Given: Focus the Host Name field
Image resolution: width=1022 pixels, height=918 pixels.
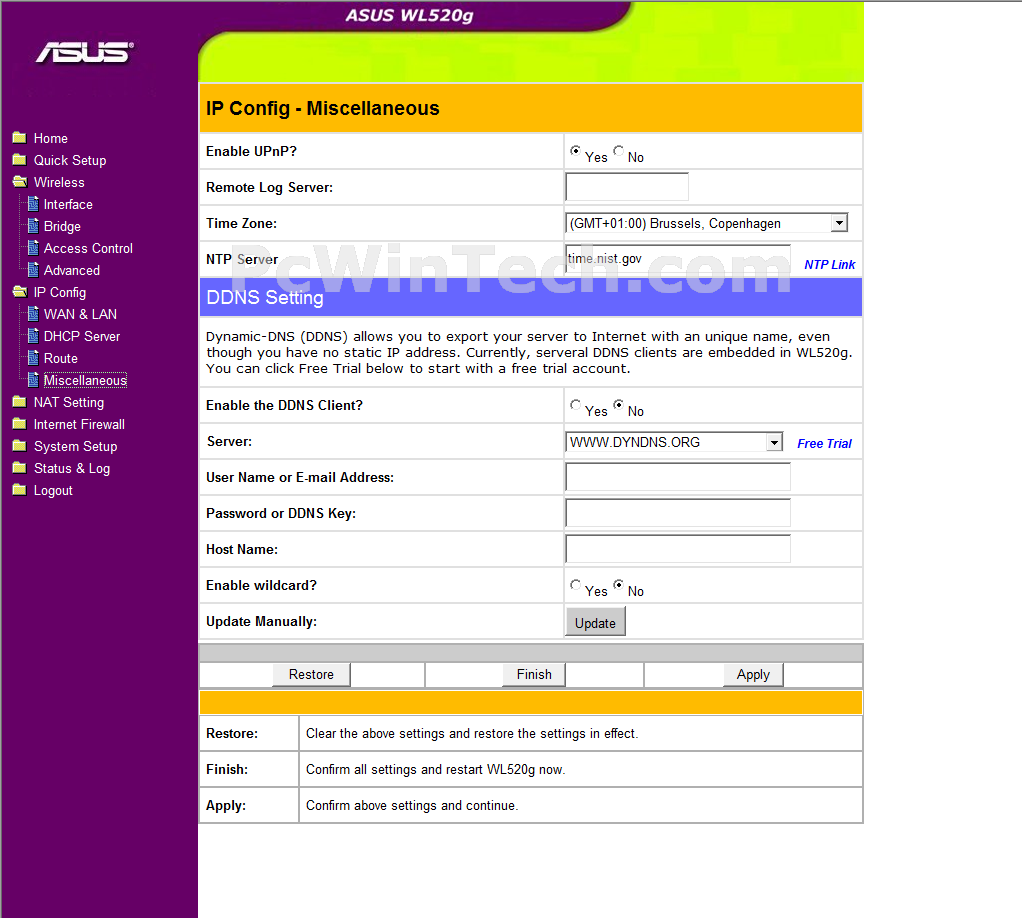Looking at the screenshot, I should [x=678, y=549].
